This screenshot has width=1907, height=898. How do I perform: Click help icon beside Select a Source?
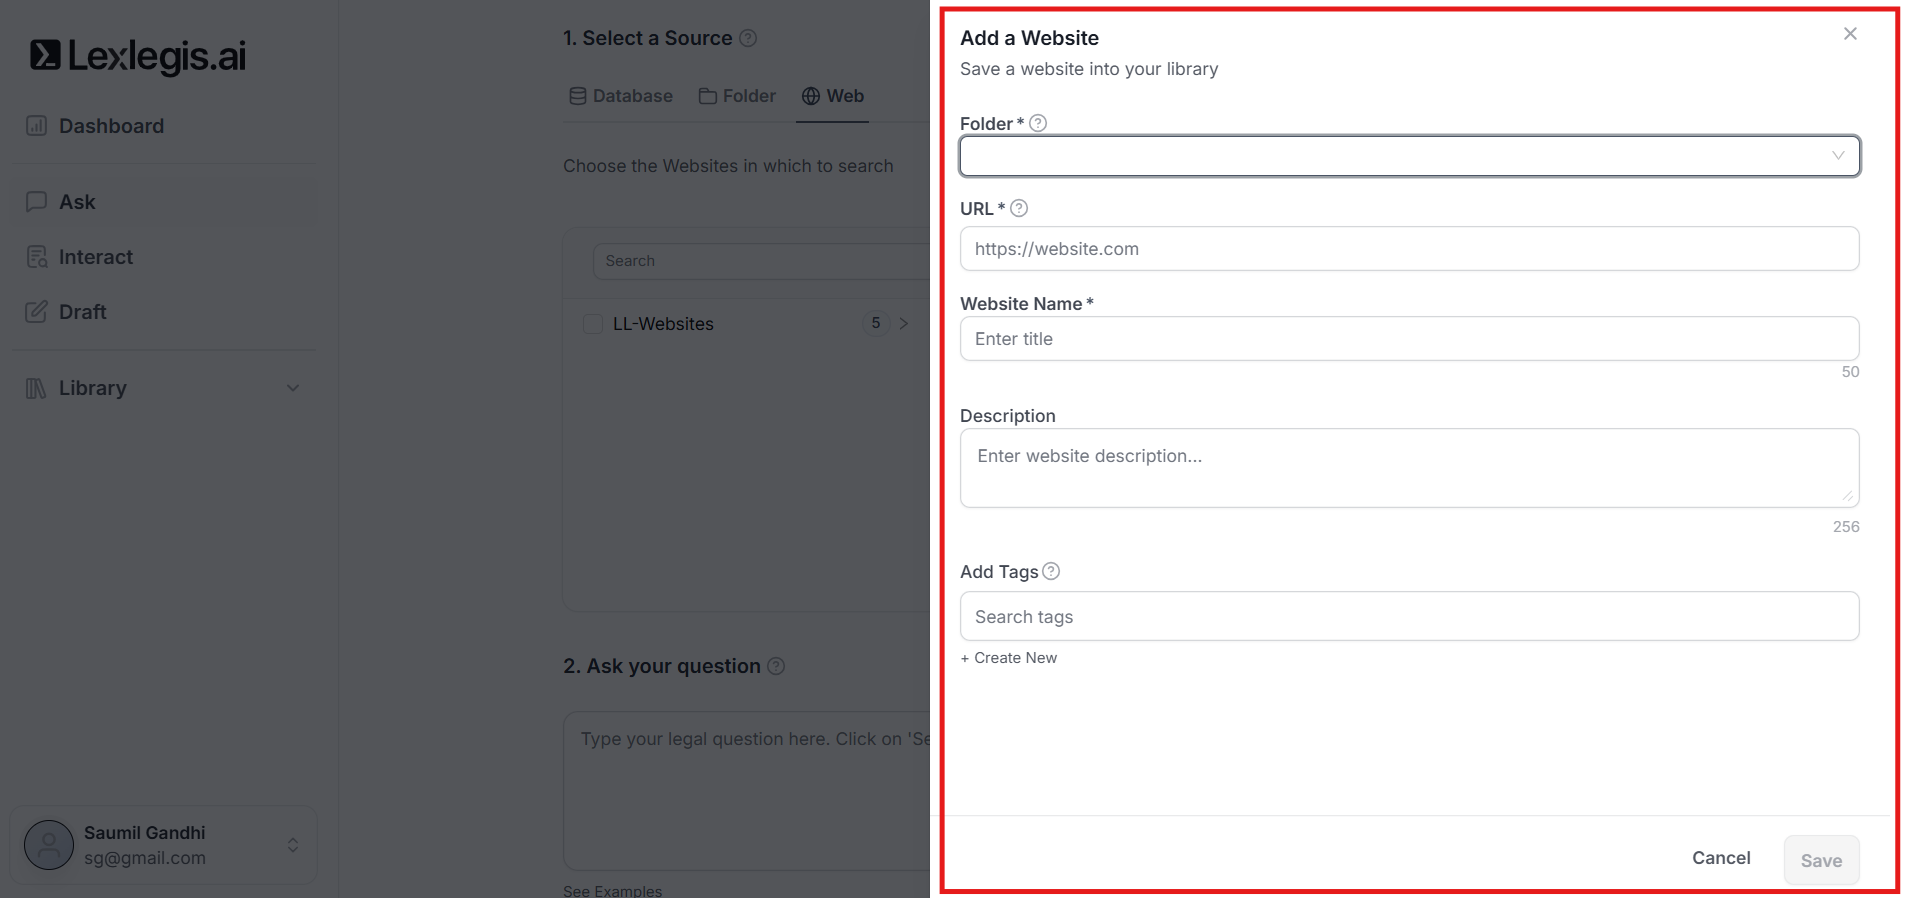[x=748, y=38]
